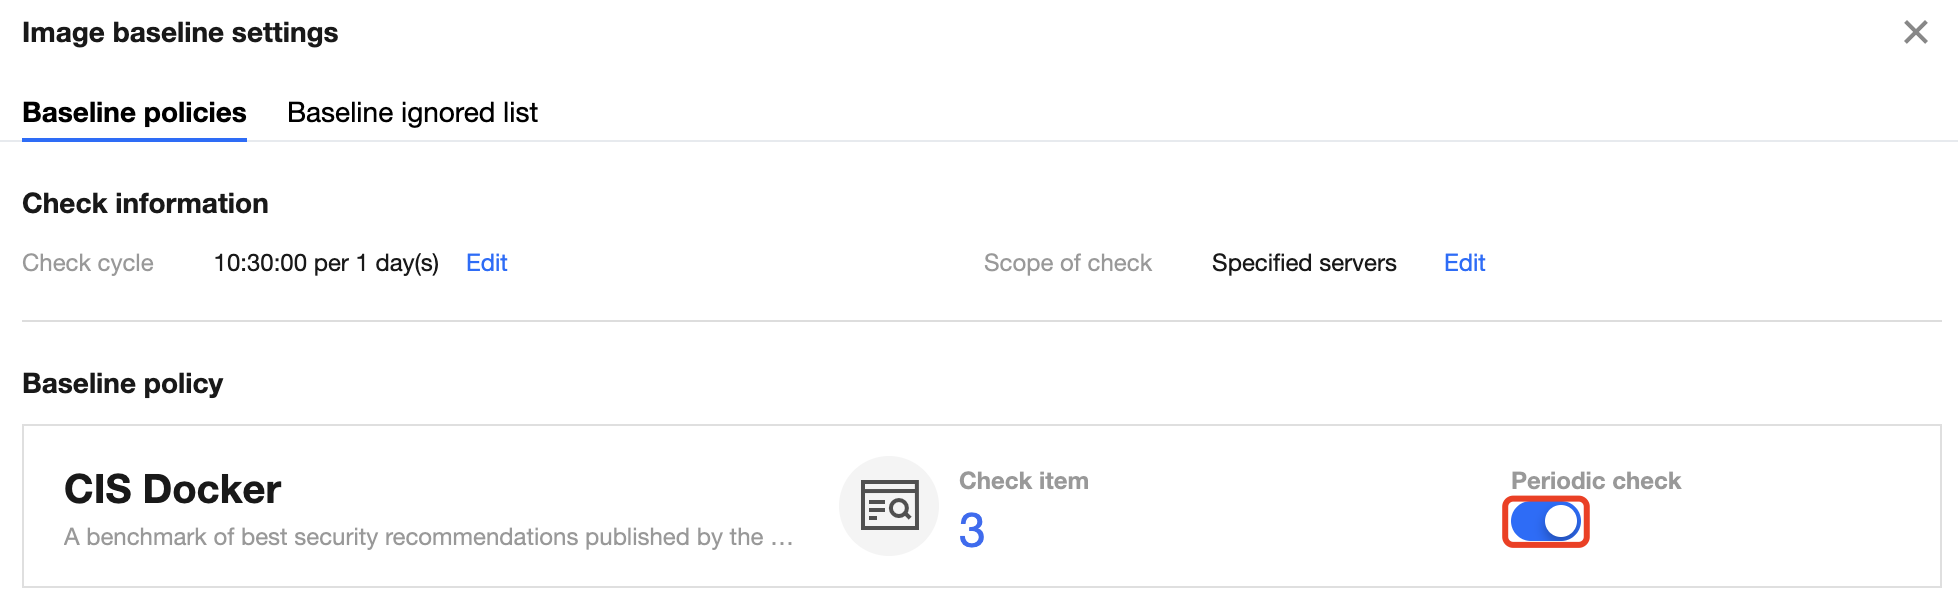Click the Image baseline settings title
Image resolution: width=1958 pixels, height=594 pixels.
coord(180,33)
